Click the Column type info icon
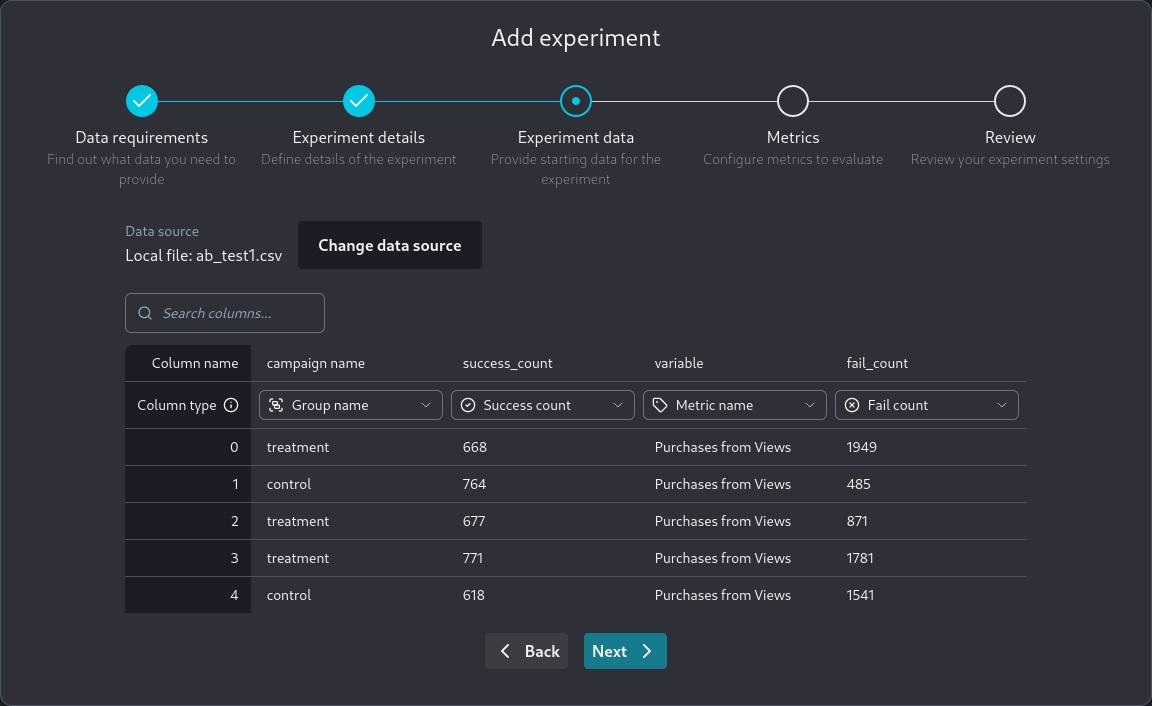Image resolution: width=1152 pixels, height=706 pixels. pos(231,405)
